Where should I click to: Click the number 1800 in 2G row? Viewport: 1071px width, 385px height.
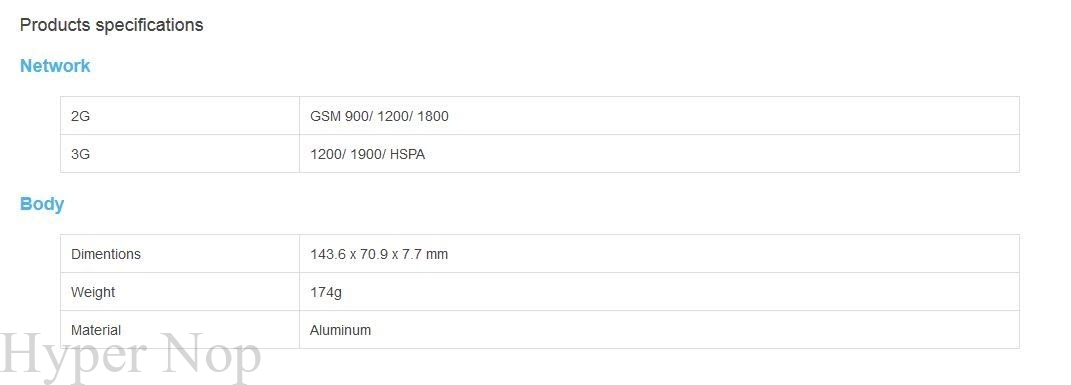(432, 116)
